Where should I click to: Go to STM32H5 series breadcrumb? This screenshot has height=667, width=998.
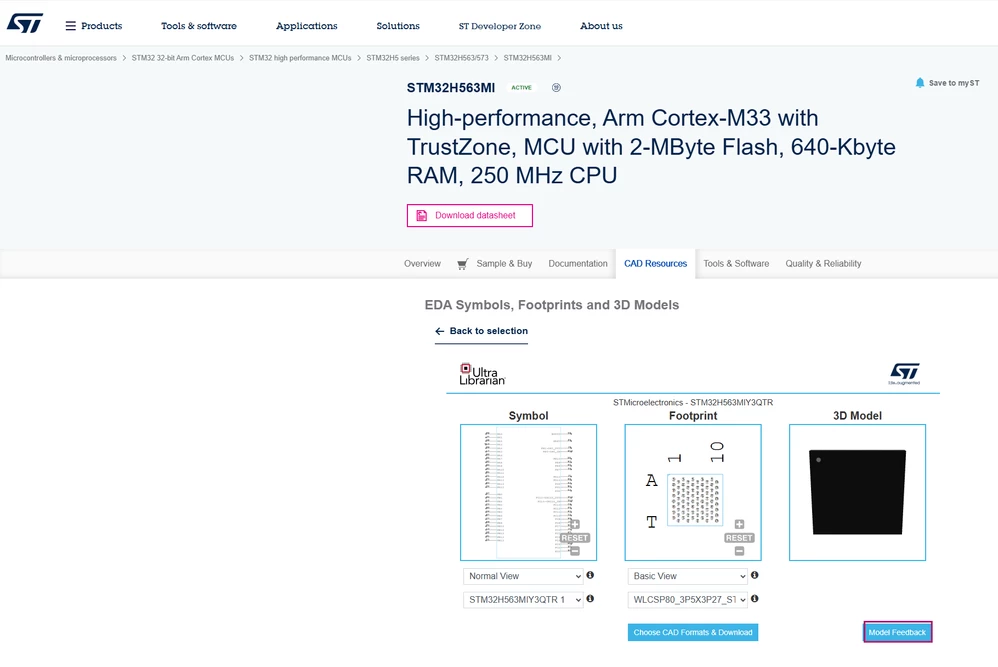393,58
